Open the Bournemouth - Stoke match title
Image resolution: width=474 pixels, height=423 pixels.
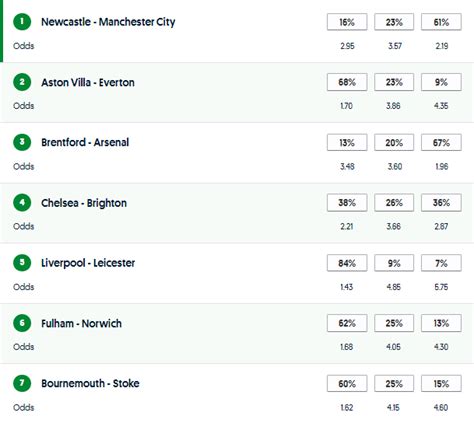pyautogui.click(x=90, y=383)
